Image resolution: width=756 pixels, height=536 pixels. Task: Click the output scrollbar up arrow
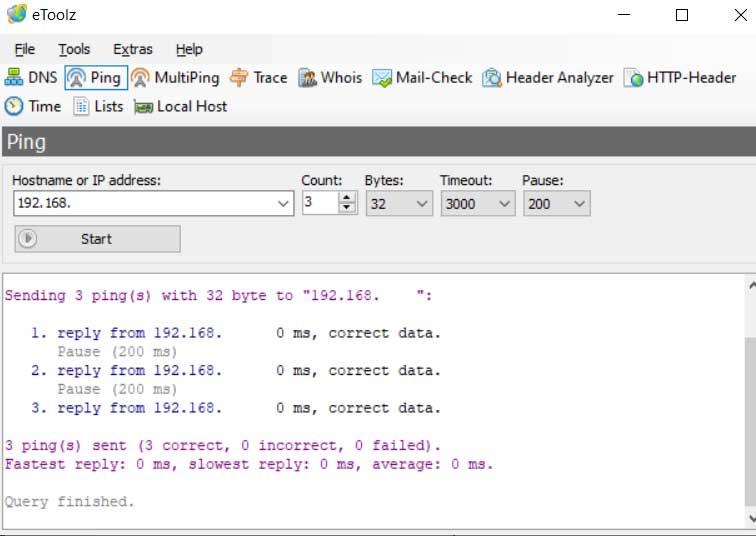tap(751, 285)
